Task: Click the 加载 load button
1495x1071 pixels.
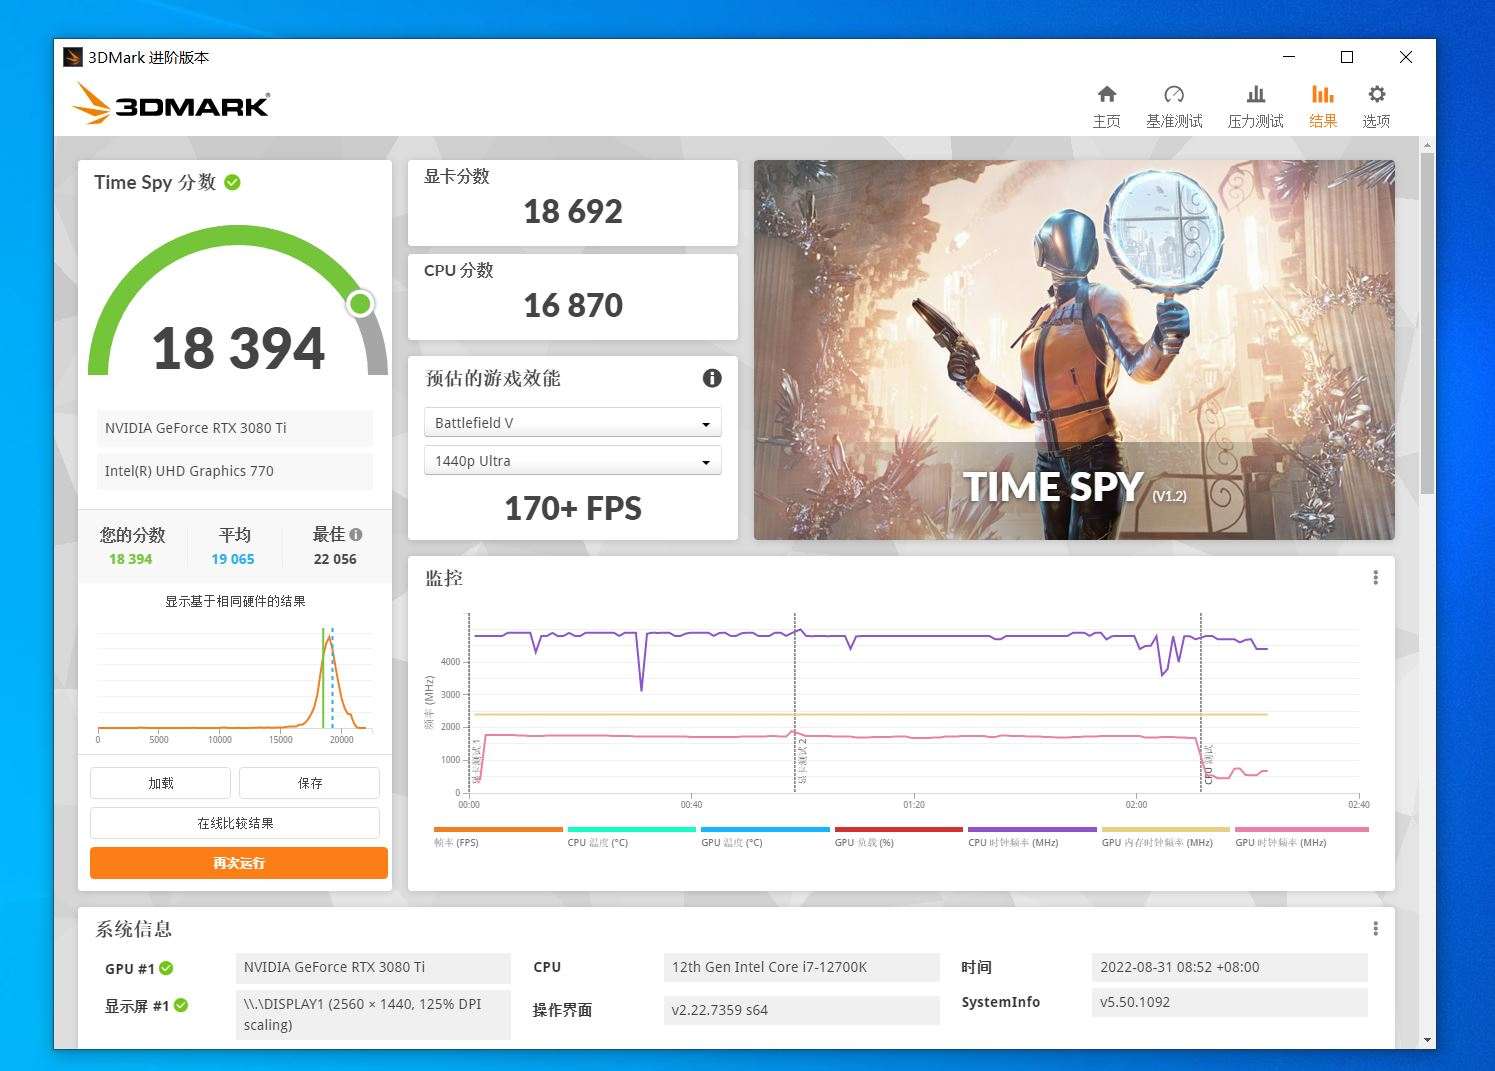Action: coord(160,783)
